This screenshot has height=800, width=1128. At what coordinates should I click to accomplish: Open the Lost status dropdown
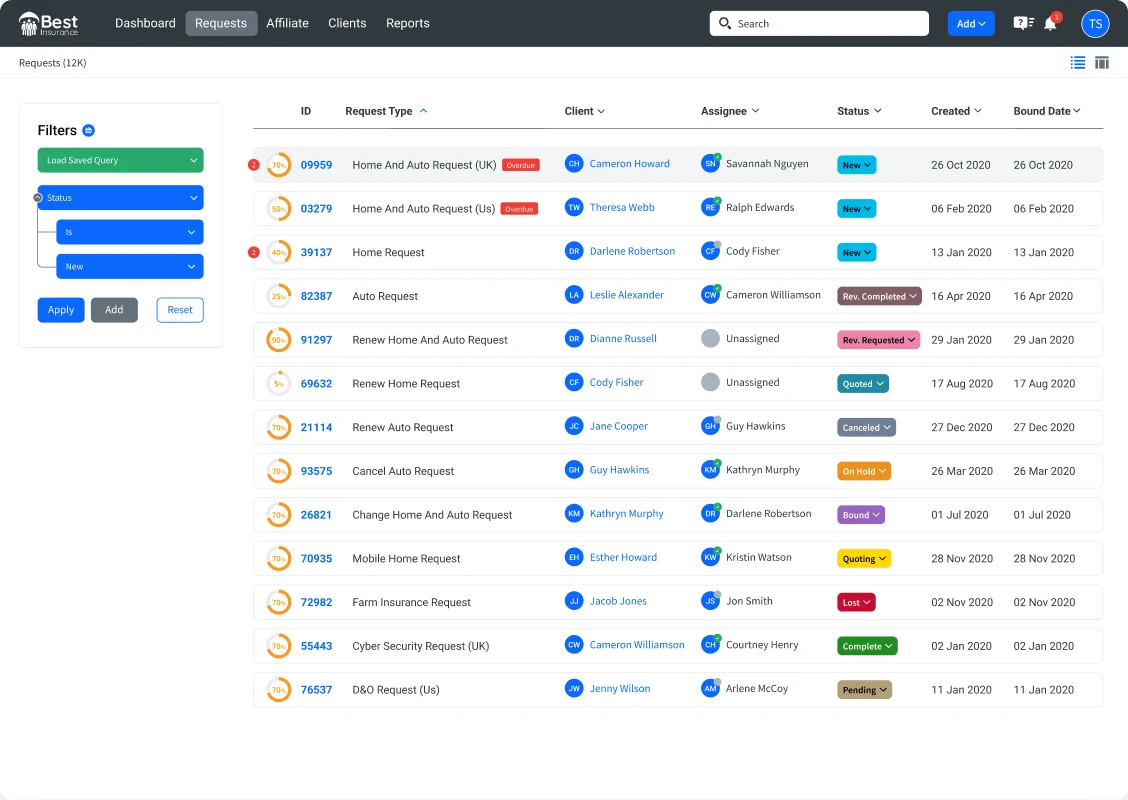856,602
